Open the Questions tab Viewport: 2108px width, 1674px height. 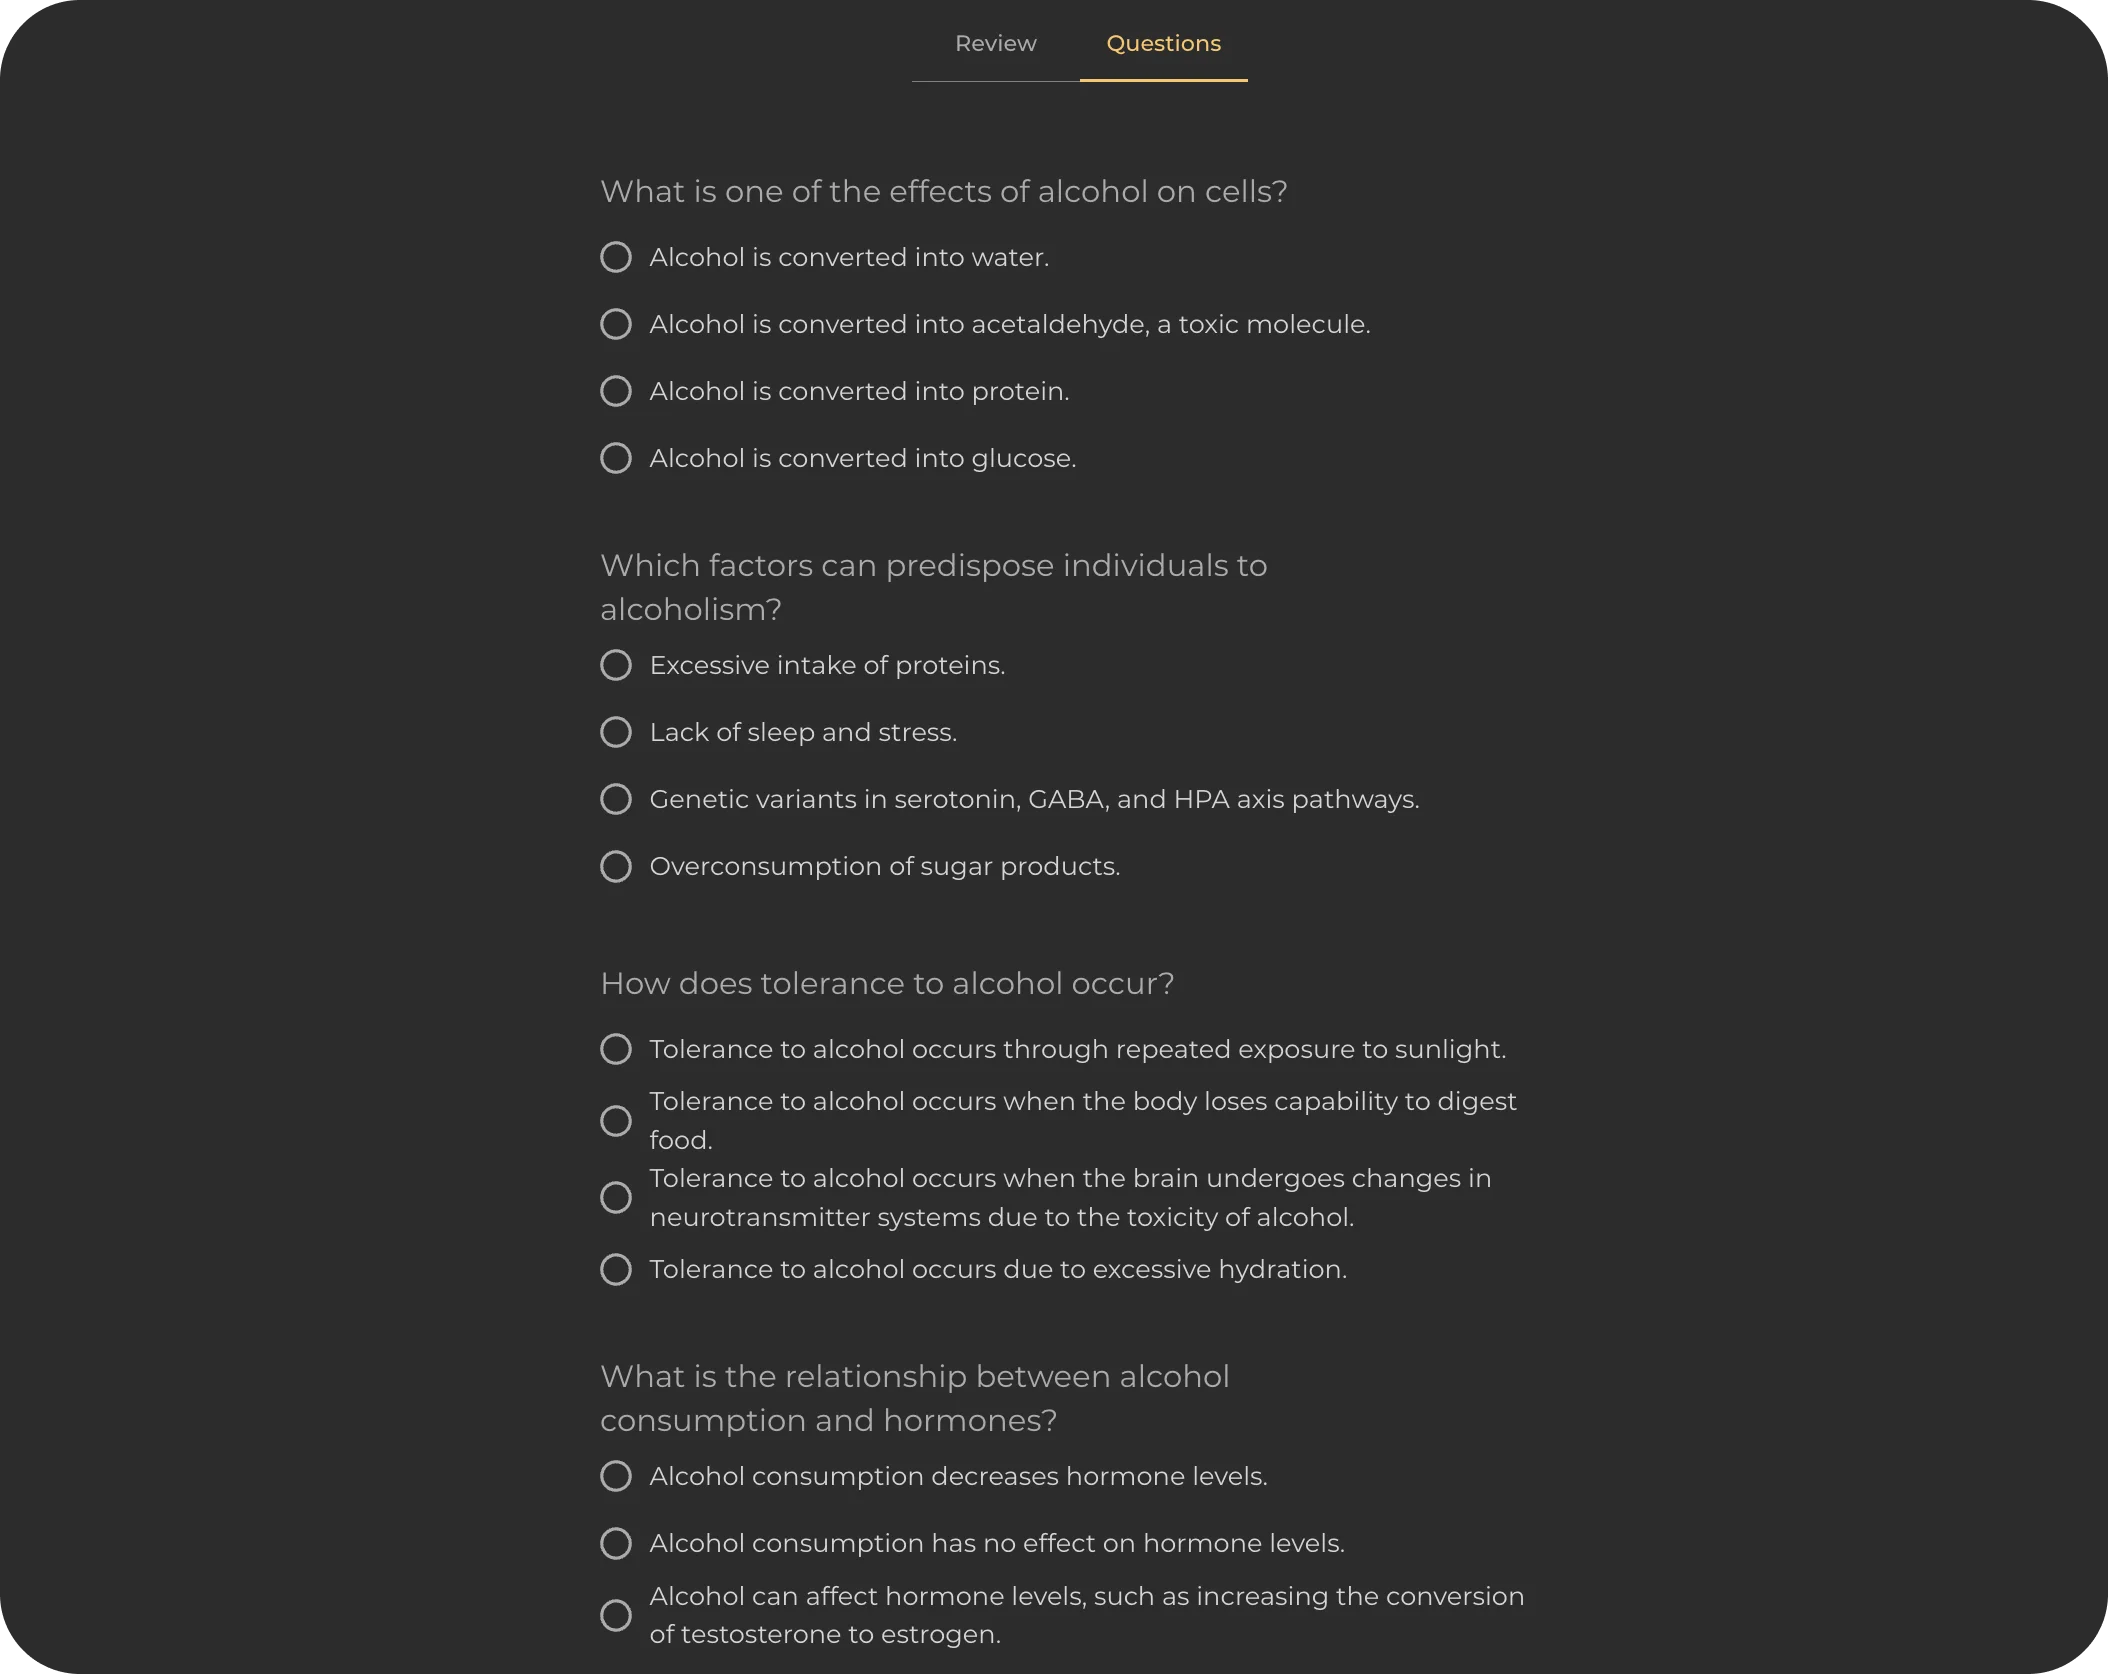pyautogui.click(x=1163, y=44)
